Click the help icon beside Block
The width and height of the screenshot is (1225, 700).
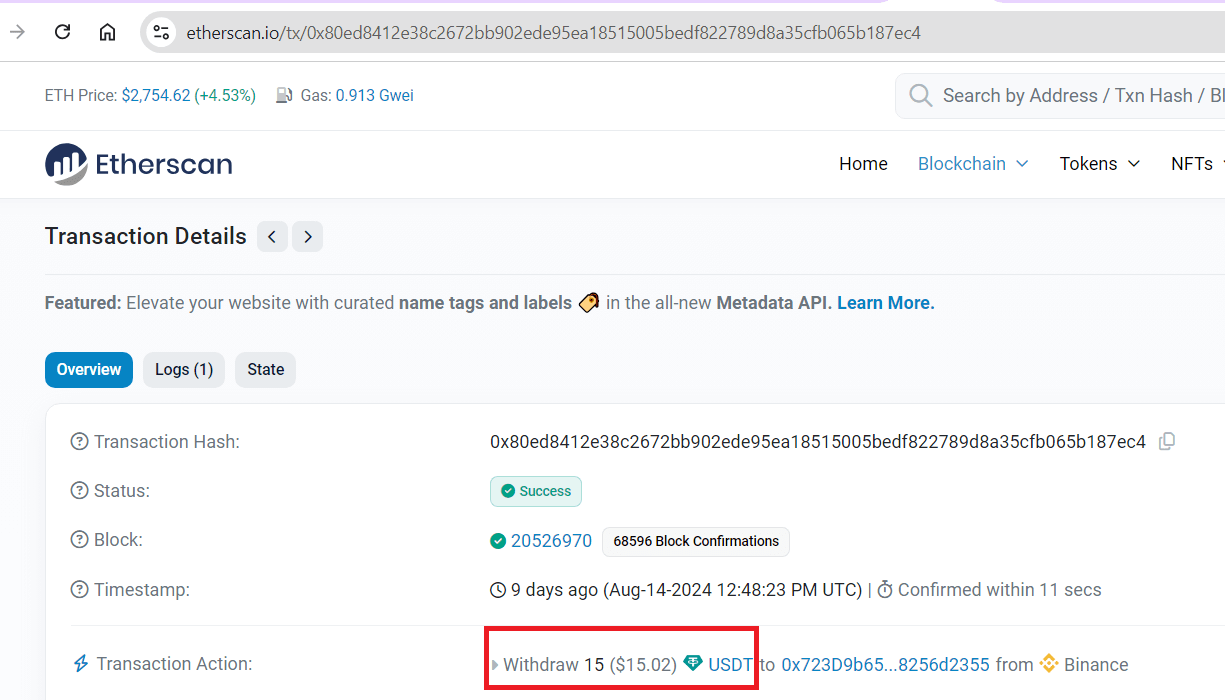click(x=79, y=540)
